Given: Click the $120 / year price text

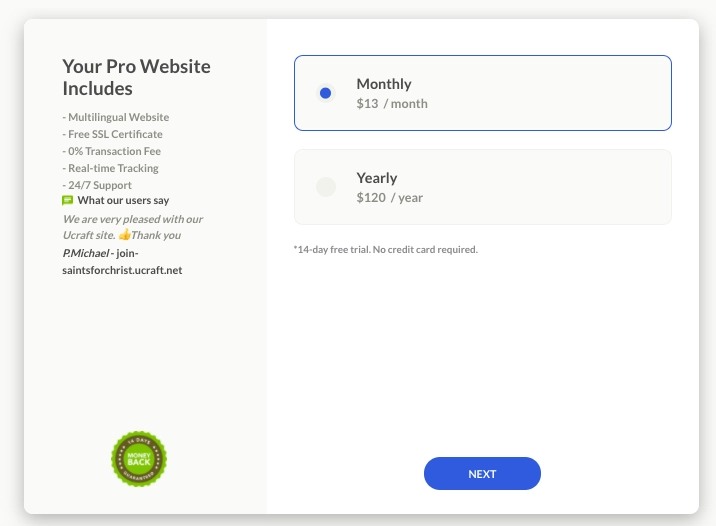Looking at the screenshot, I should point(390,198).
